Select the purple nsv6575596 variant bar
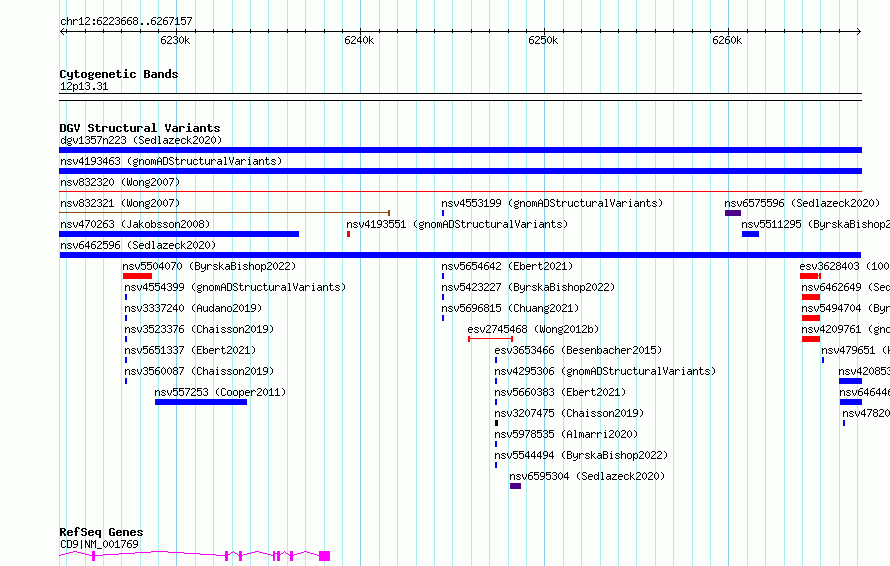 tap(733, 213)
